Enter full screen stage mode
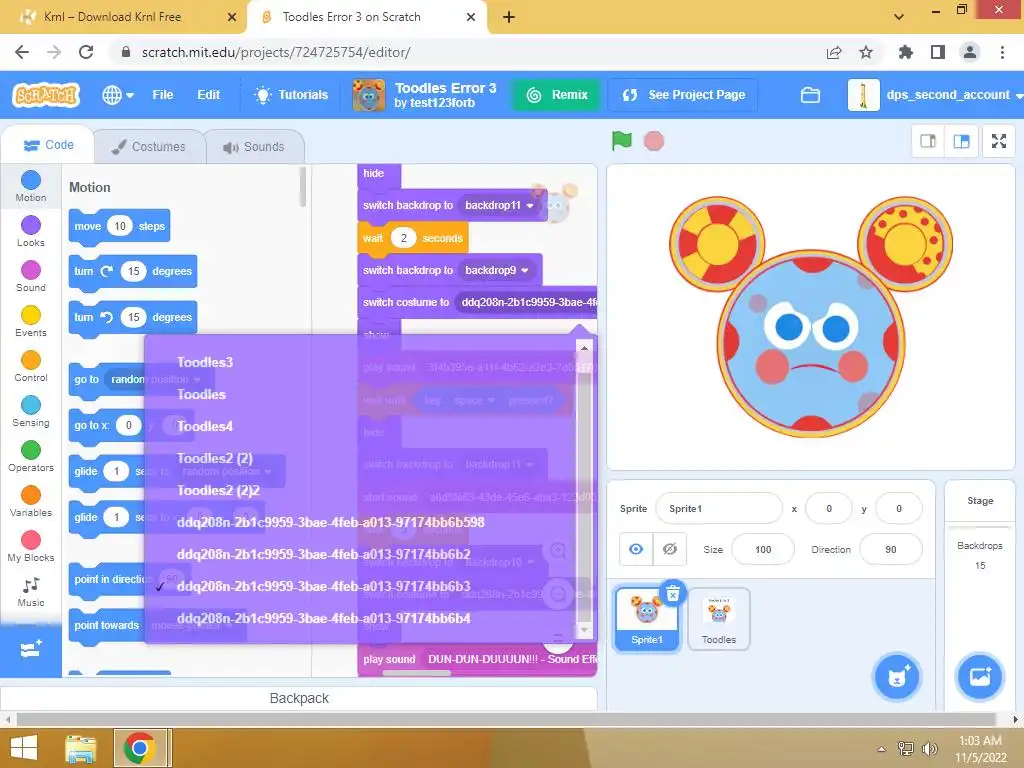The width and height of the screenshot is (1024, 768). pos(999,141)
